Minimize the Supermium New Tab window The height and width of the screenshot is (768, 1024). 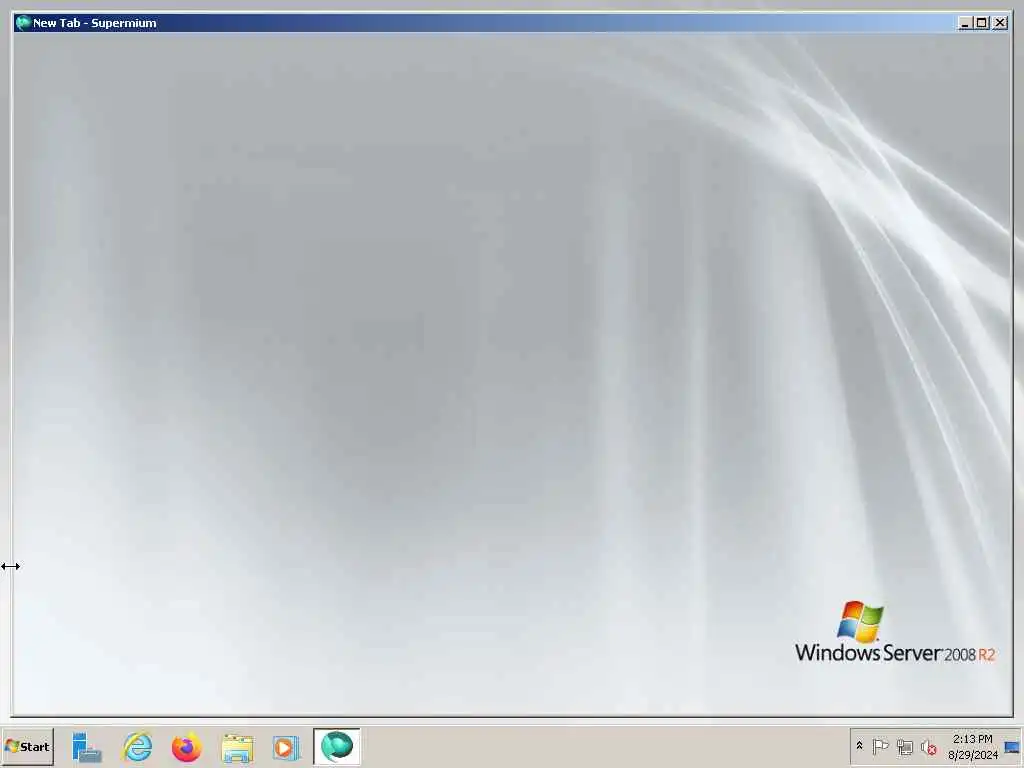pos(965,23)
